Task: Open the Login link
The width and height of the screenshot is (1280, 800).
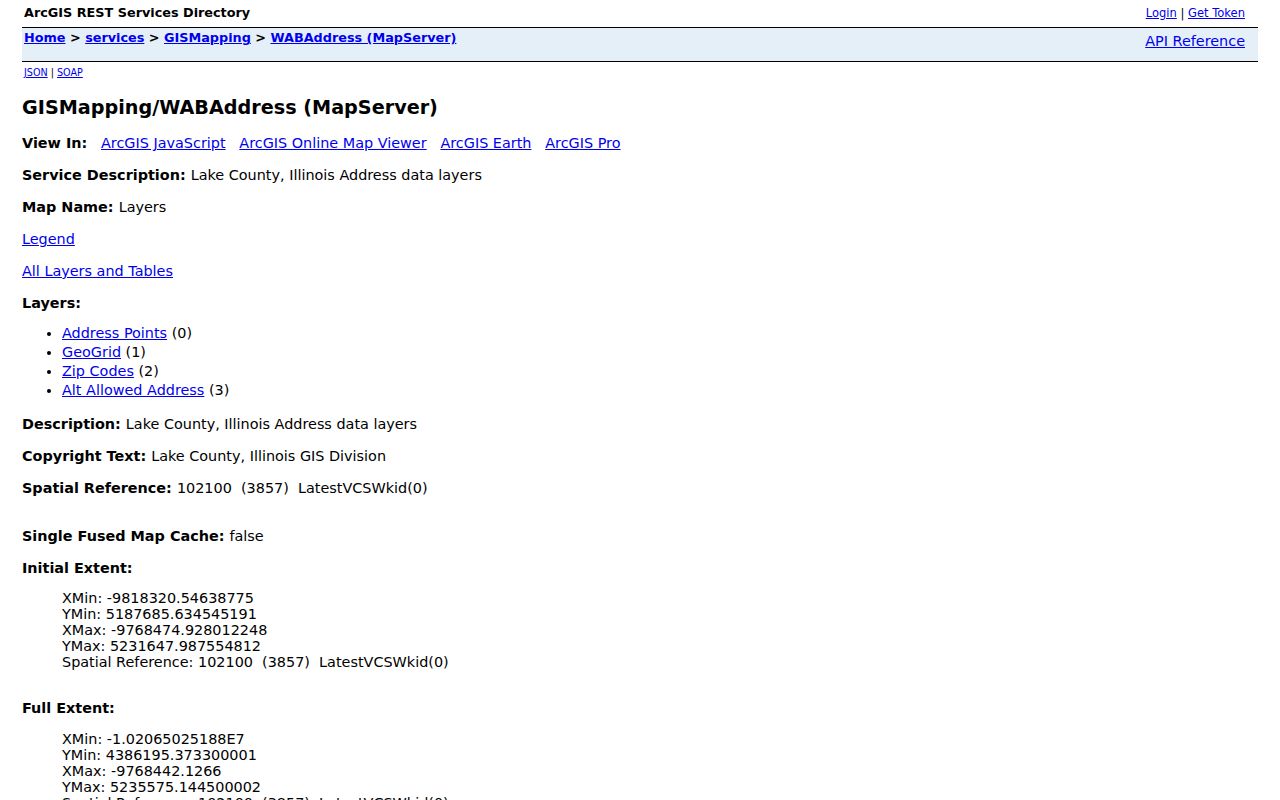Action: point(1160,13)
